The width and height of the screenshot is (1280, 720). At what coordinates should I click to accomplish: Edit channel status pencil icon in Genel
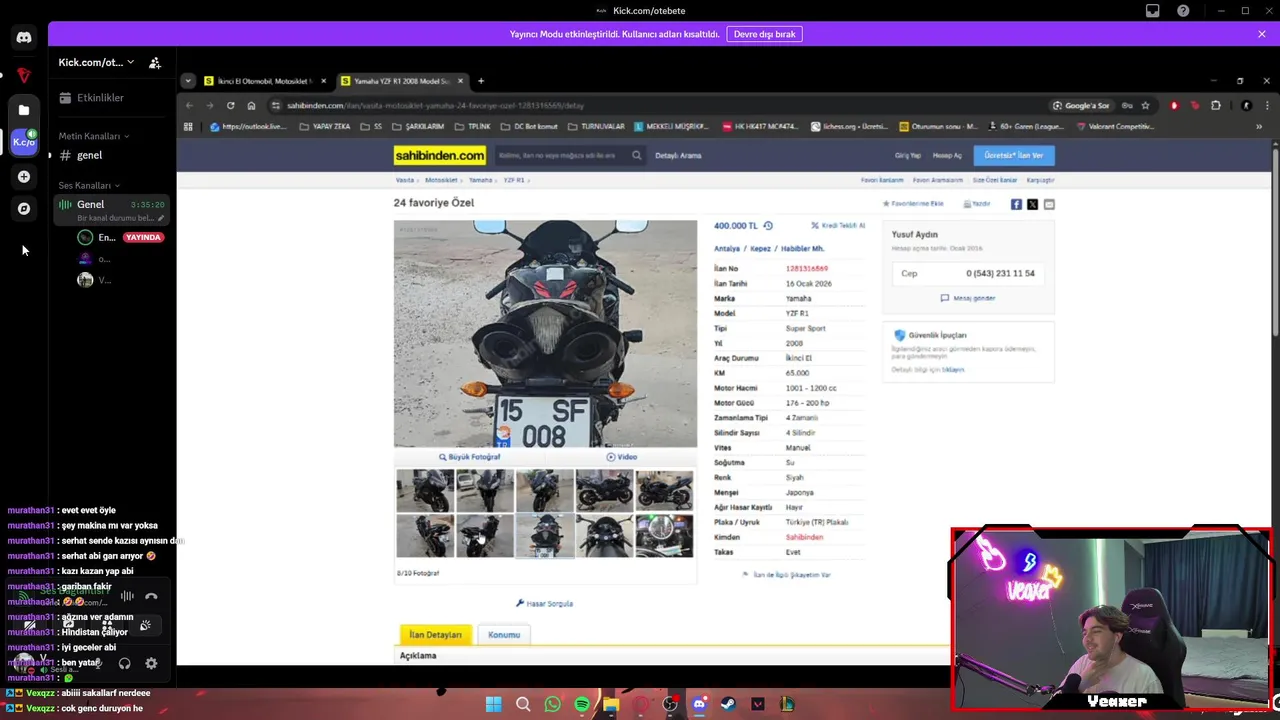[161, 218]
